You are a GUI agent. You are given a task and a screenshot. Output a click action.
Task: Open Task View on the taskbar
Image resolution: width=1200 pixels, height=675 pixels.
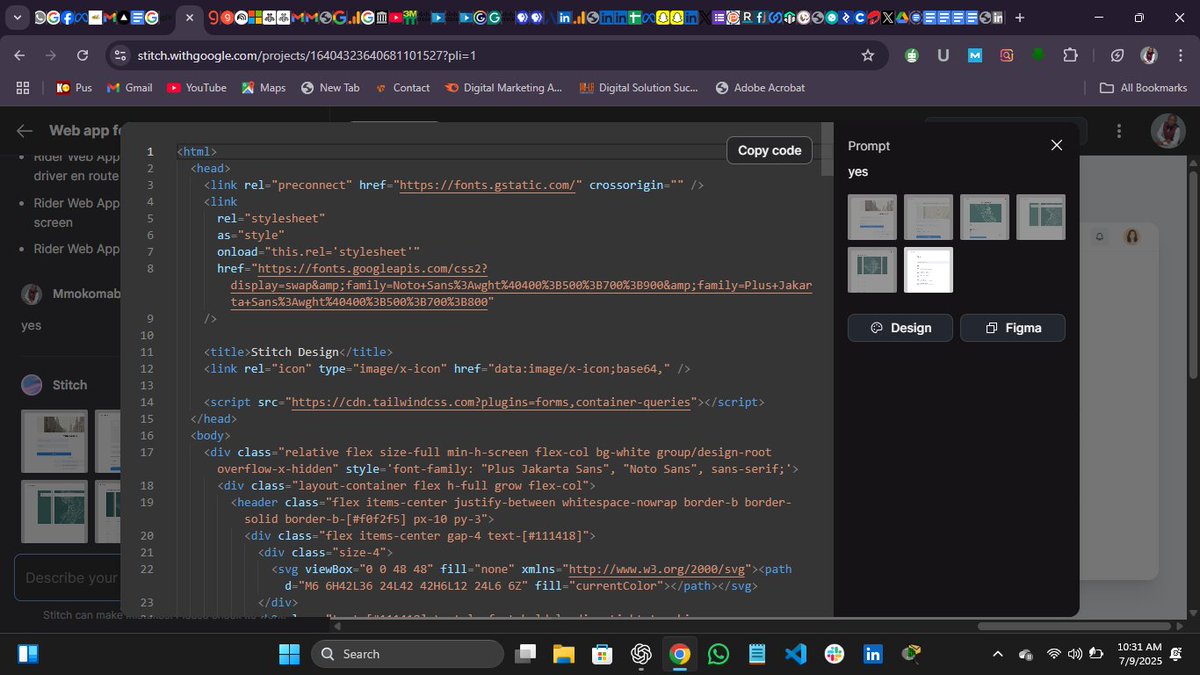[x=526, y=654]
